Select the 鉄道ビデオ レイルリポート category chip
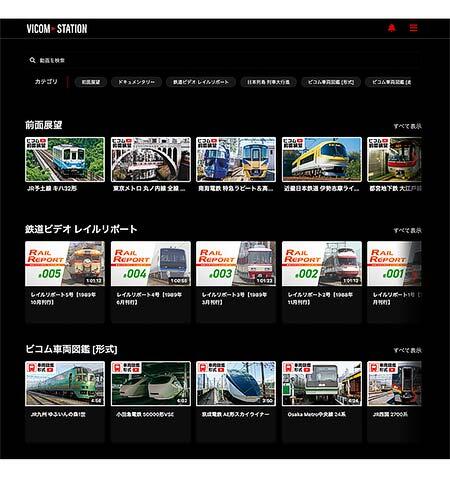Image resolution: width=450 pixels, height=478 pixels. [201, 82]
